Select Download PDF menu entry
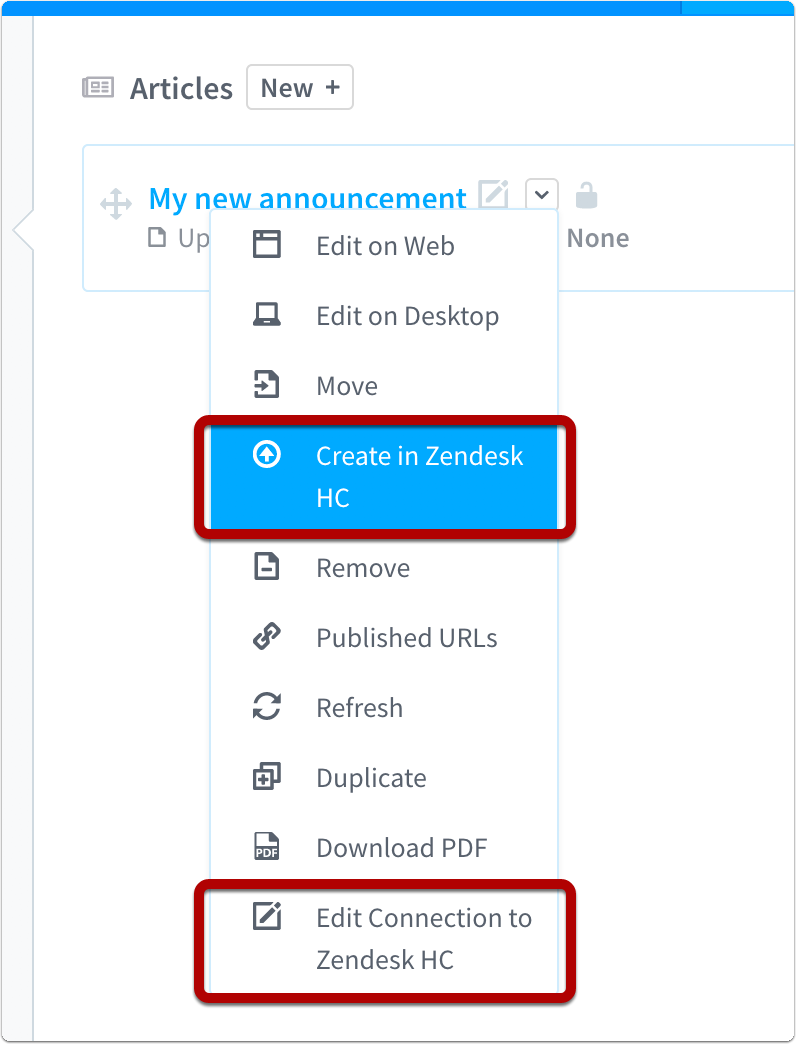 pyautogui.click(x=384, y=848)
